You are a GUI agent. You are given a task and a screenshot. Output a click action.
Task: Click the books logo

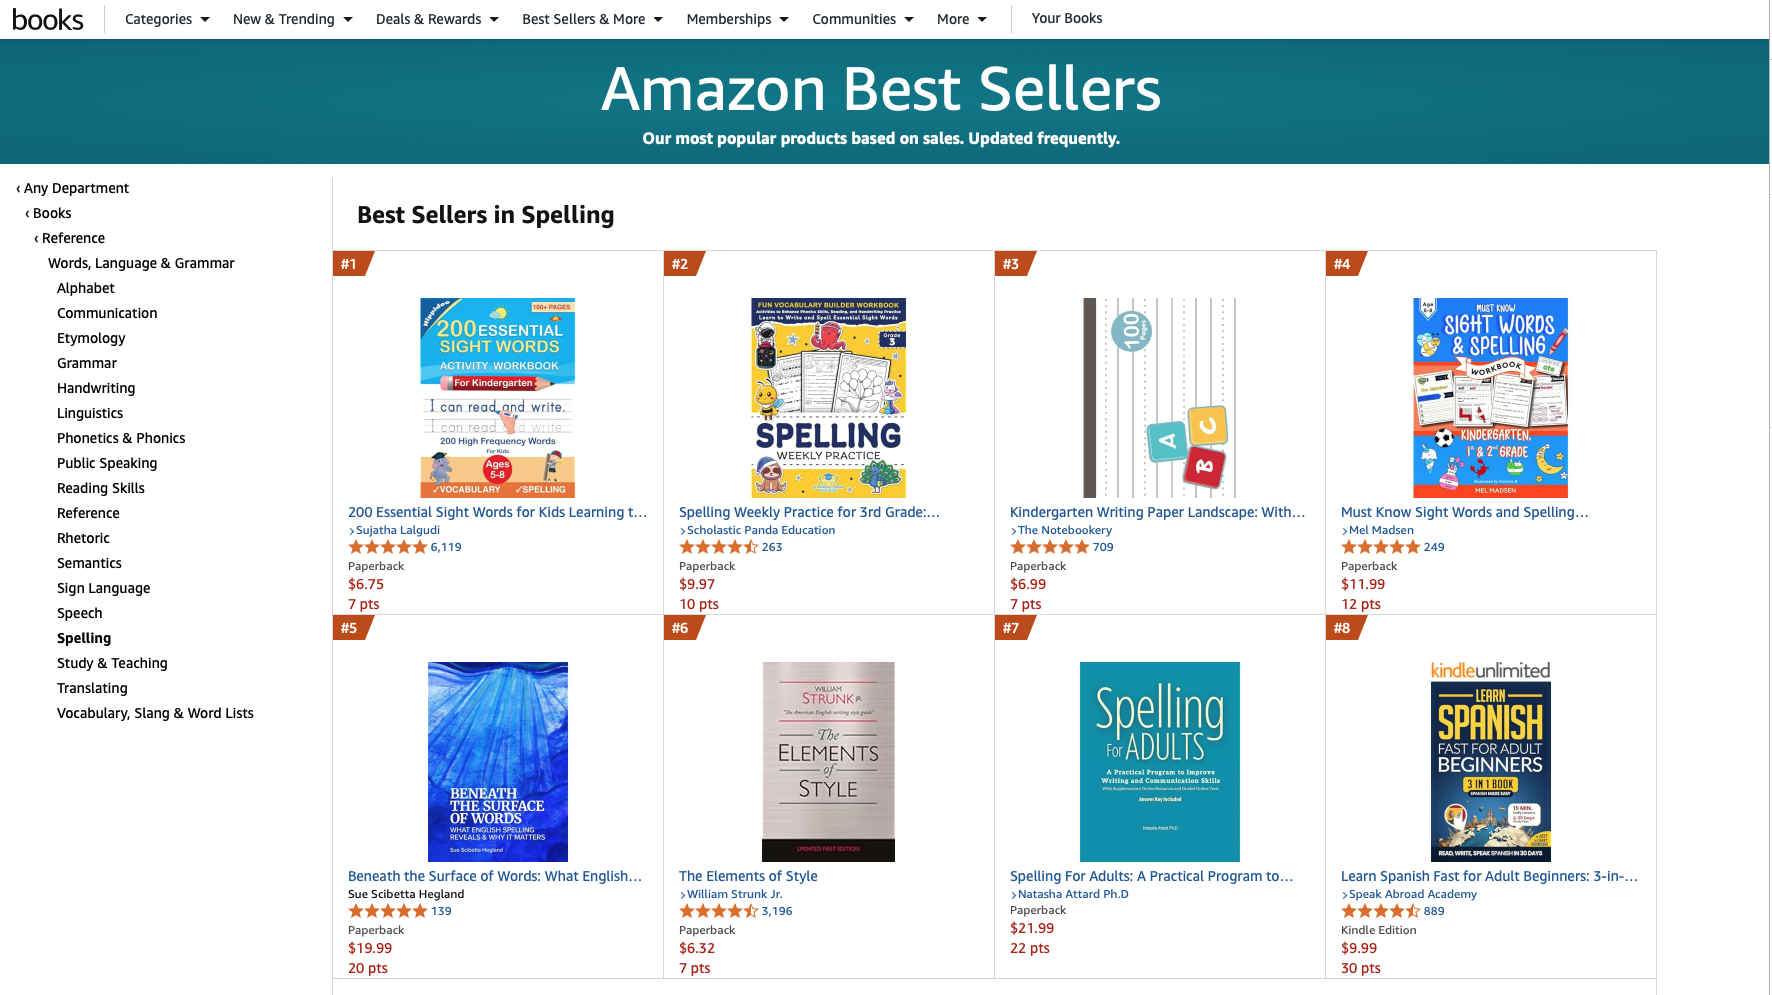tap(47, 19)
